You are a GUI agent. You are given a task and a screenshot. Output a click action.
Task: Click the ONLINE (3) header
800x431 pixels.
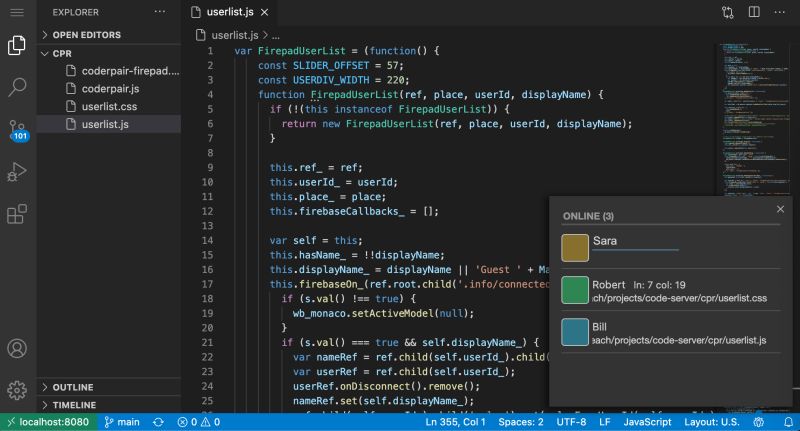[588, 216]
